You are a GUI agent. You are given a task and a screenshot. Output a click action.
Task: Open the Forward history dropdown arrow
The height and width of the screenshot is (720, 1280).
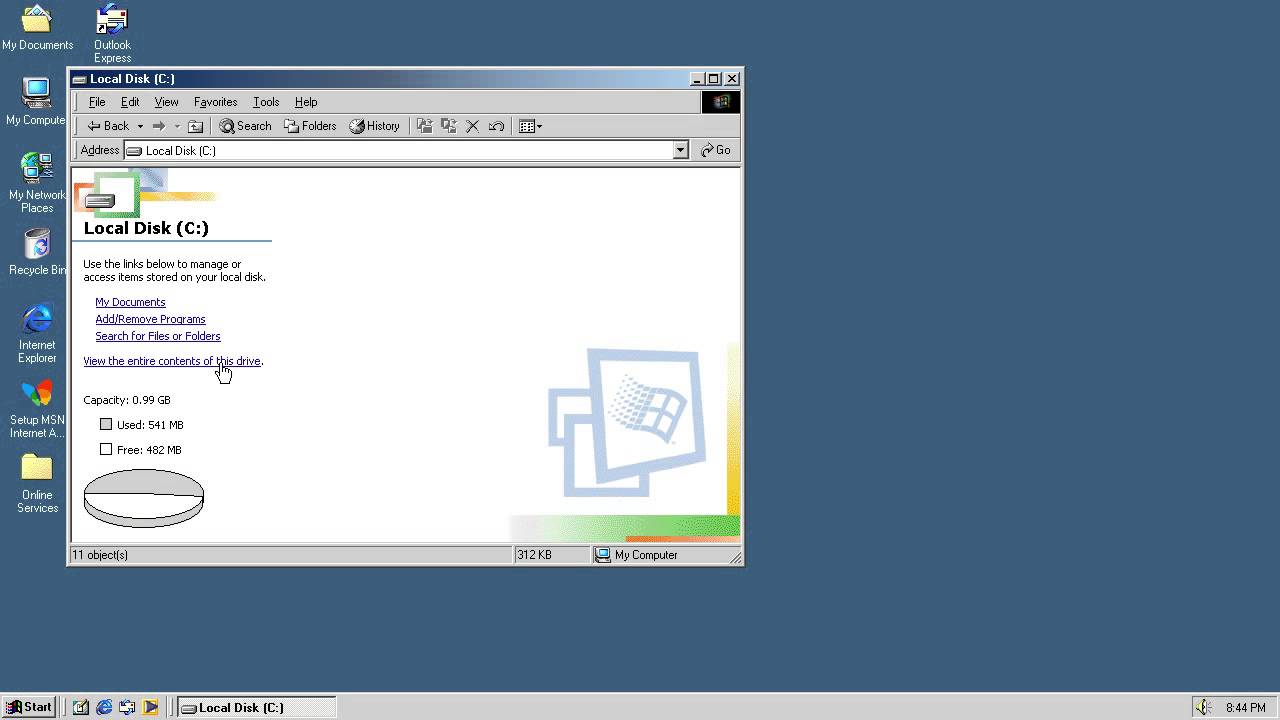tap(177, 126)
